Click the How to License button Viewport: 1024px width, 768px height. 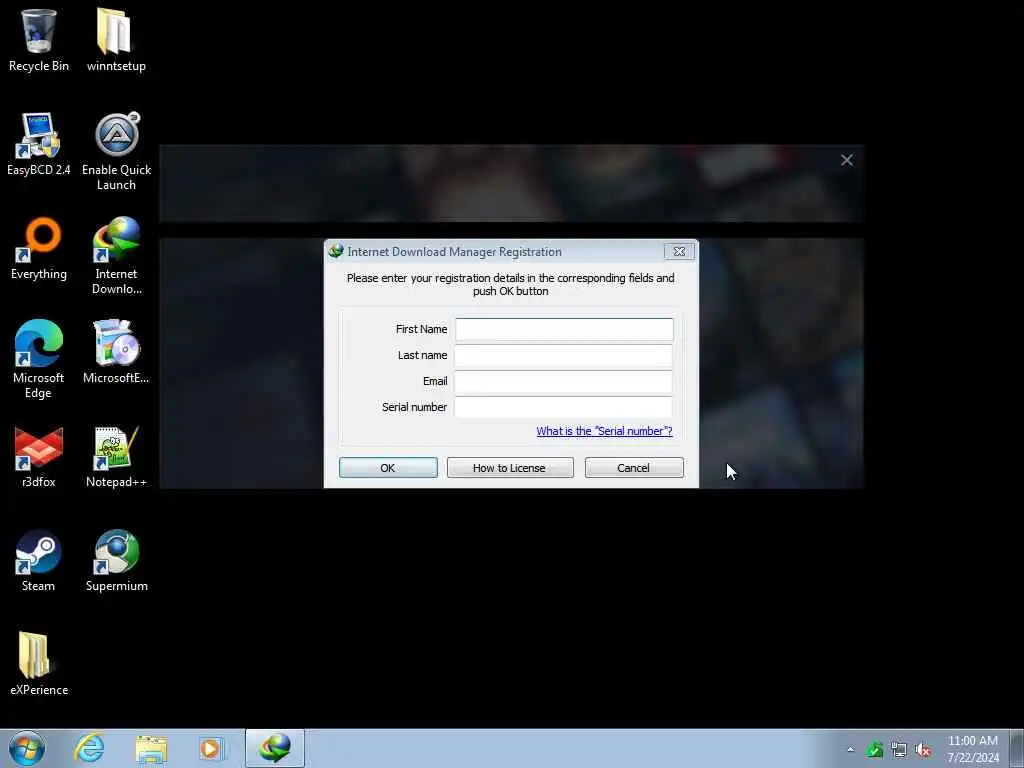coord(510,468)
